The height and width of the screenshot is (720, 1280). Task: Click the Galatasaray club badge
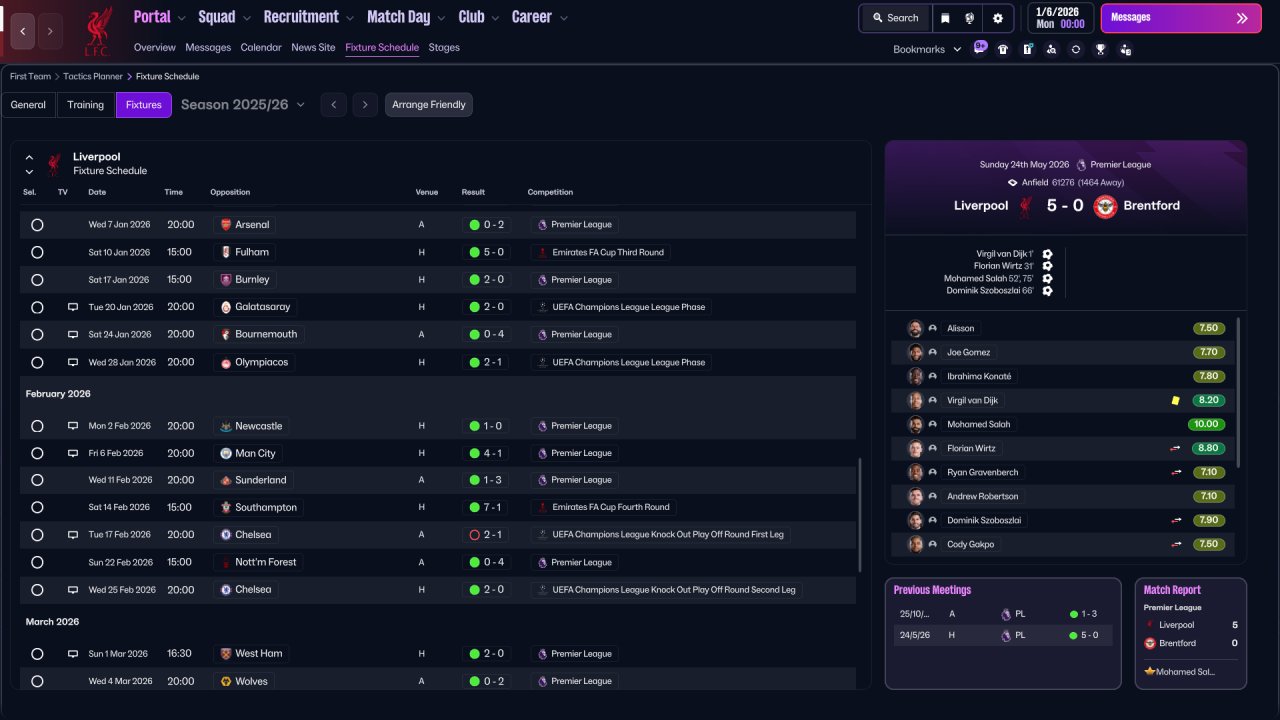pos(226,307)
